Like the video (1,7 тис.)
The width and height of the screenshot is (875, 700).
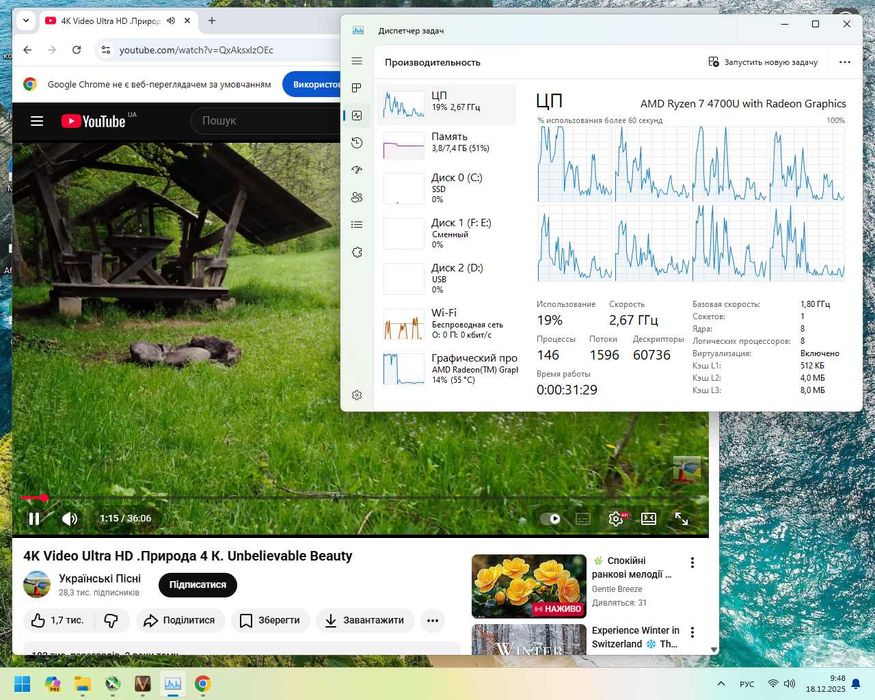coord(58,620)
